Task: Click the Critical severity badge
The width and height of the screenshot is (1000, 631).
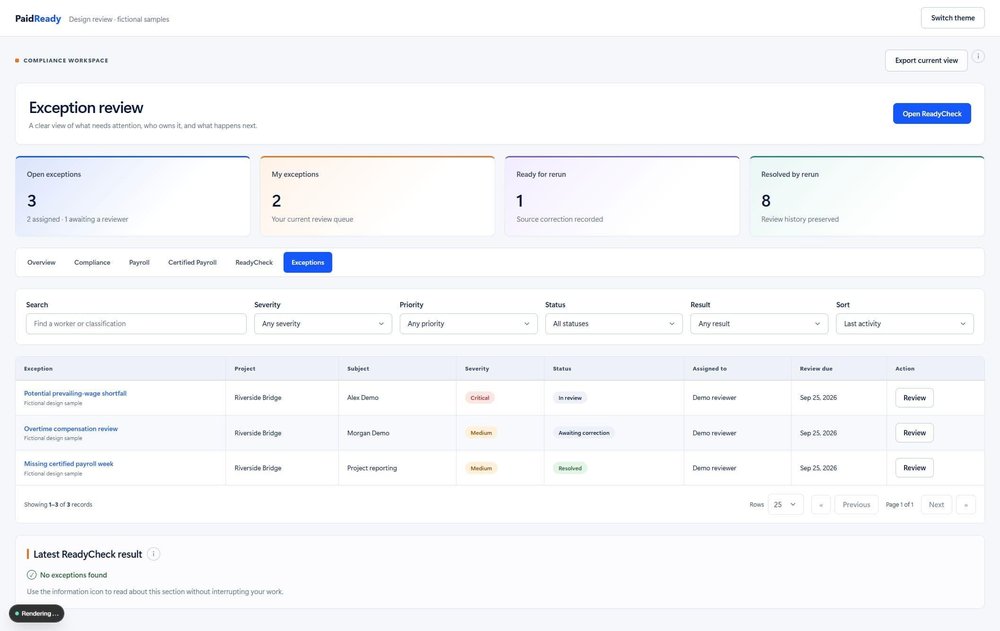Action: click(480, 397)
